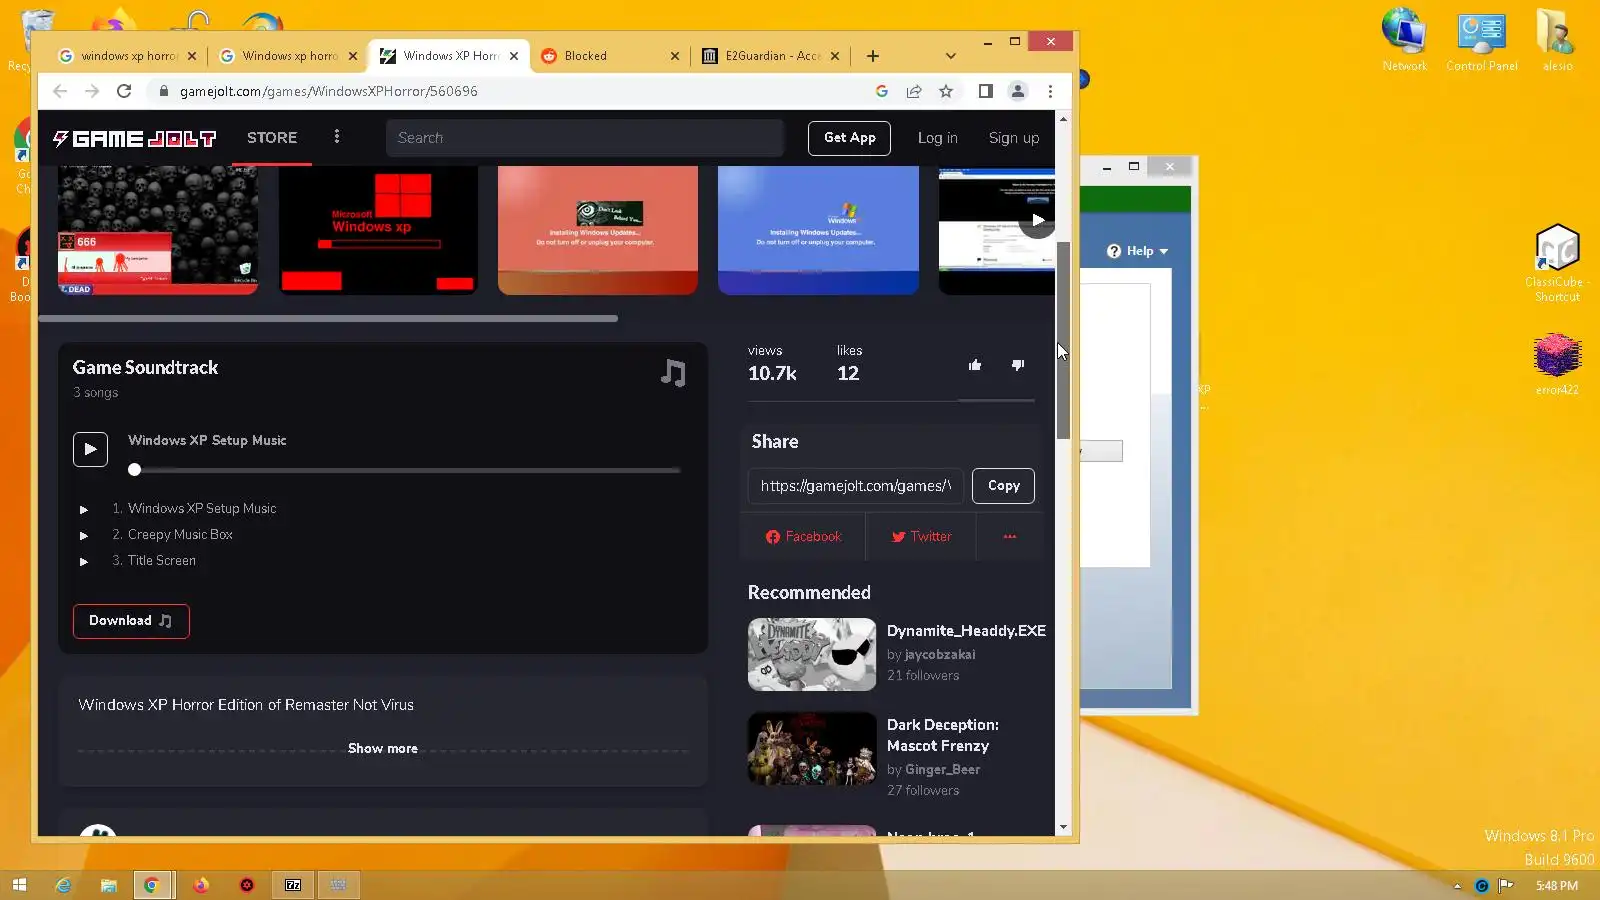Go back in Chrome
Viewport: 1600px width, 900px height.
click(60, 91)
